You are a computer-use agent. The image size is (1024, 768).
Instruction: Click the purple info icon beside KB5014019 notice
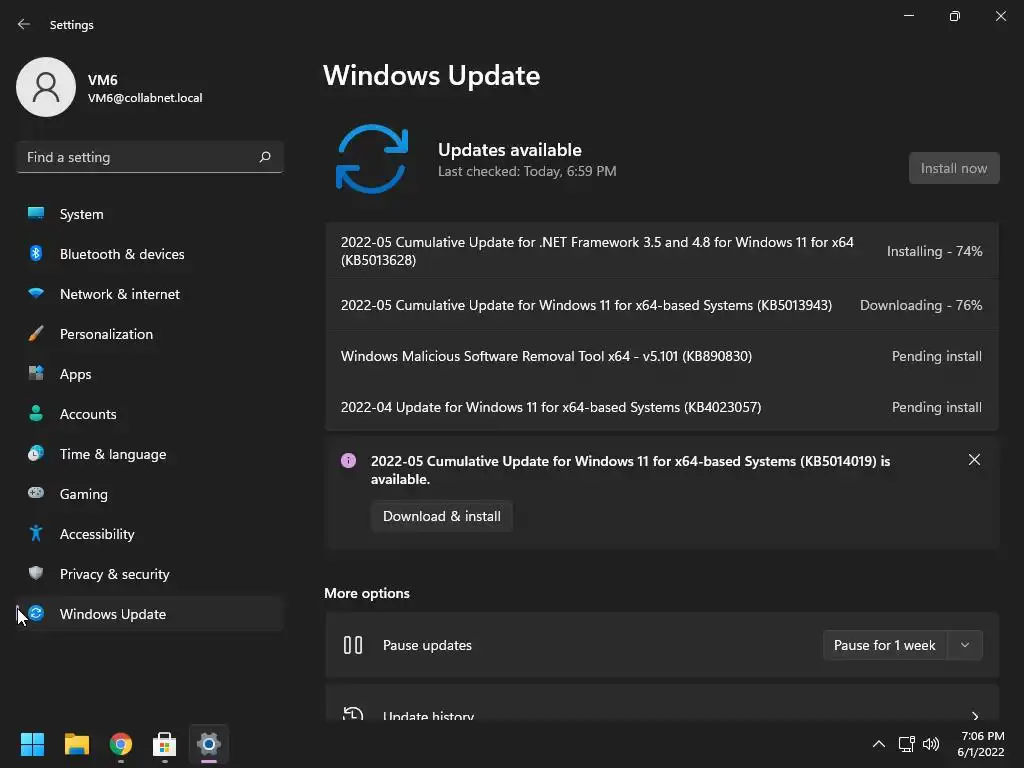click(349, 460)
